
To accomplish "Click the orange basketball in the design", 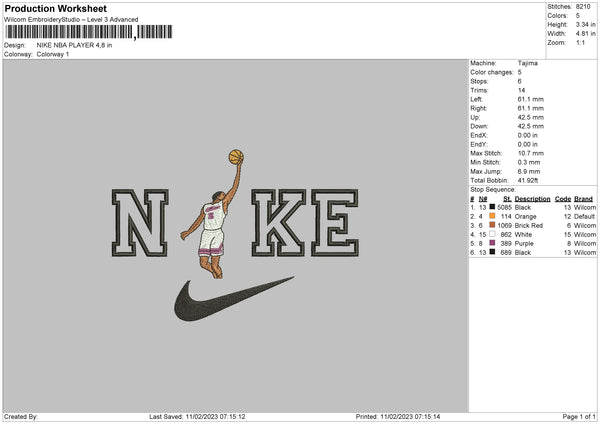I will click(x=236, y=157).
